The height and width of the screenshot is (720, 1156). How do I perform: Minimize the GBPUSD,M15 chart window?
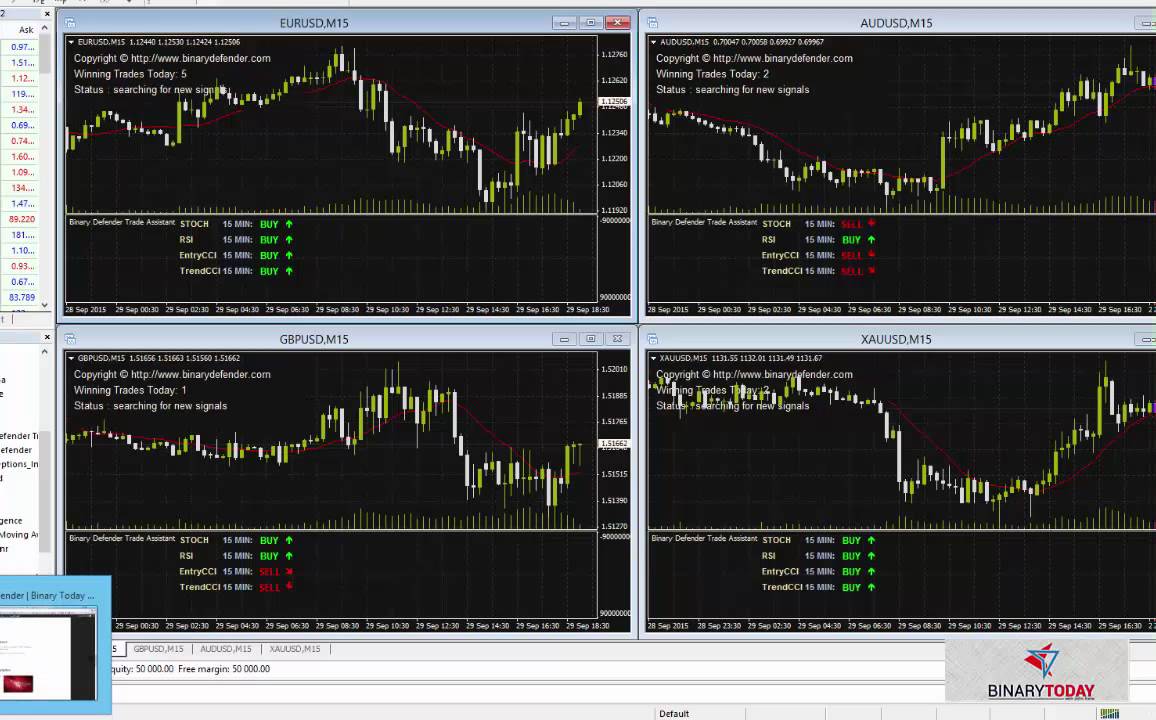click(564, 339)
